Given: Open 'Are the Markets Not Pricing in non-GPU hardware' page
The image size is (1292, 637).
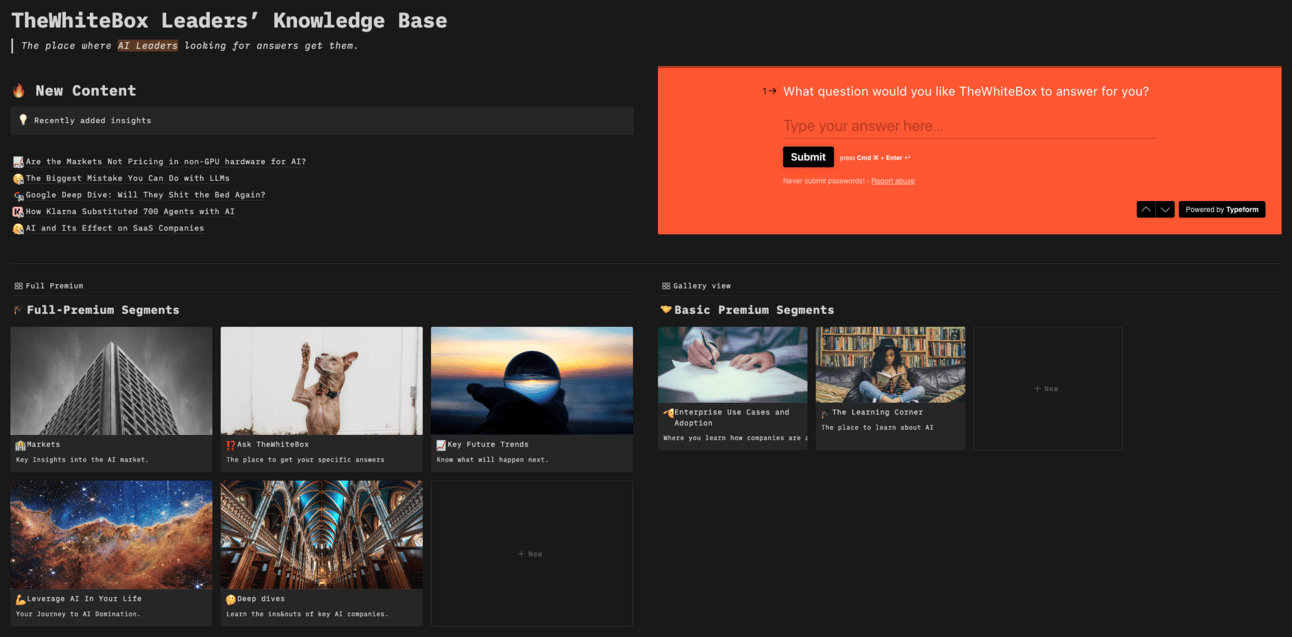Looking at the screenshot, I should [x=166, y=161].
